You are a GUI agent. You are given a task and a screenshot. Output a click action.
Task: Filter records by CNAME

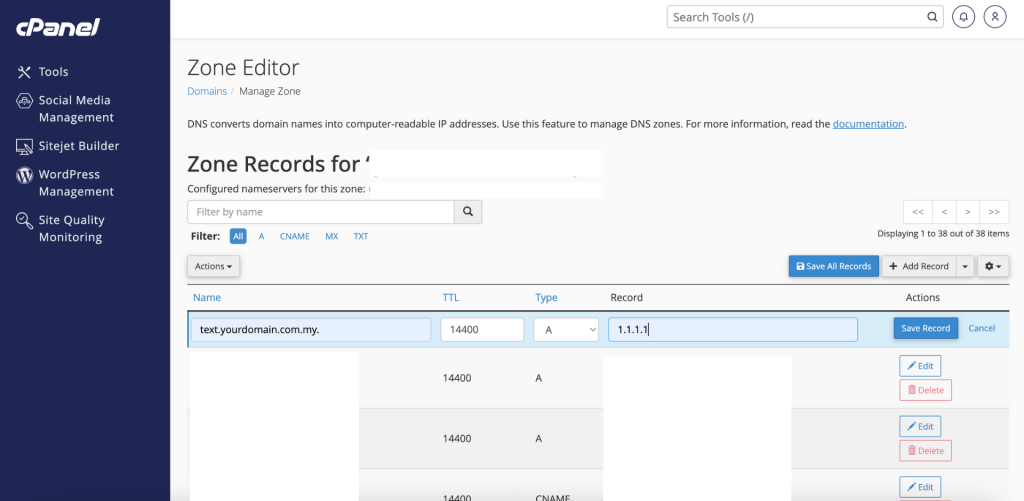(x=295, y=236)
